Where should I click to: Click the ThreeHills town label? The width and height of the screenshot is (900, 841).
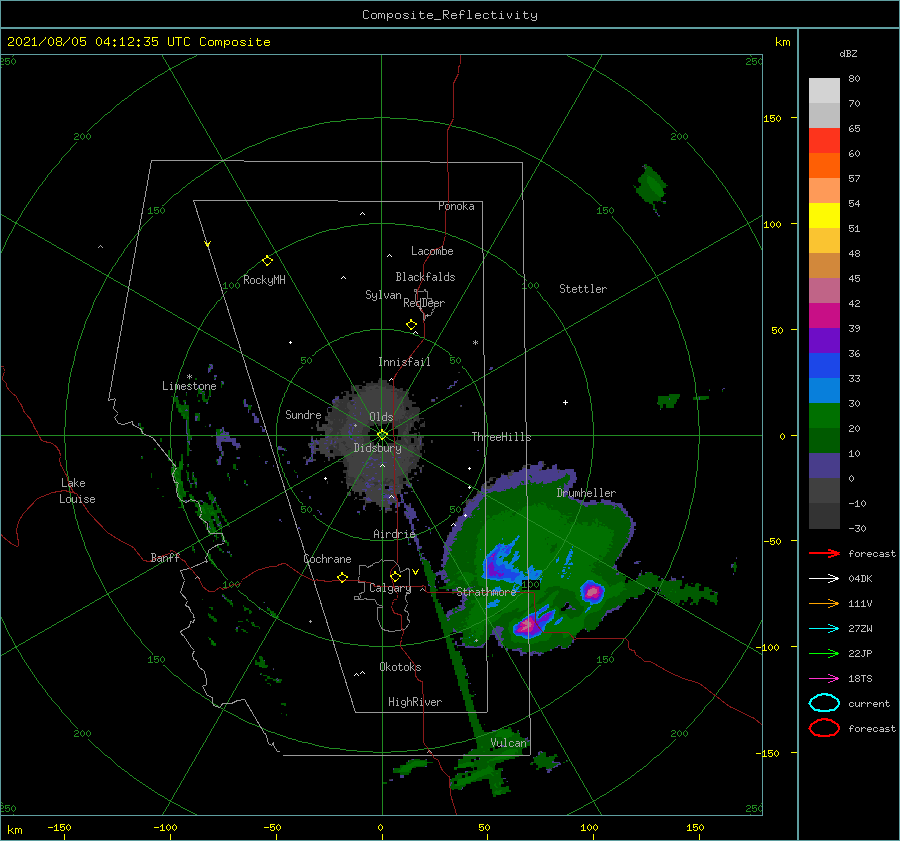pos(501,437)
